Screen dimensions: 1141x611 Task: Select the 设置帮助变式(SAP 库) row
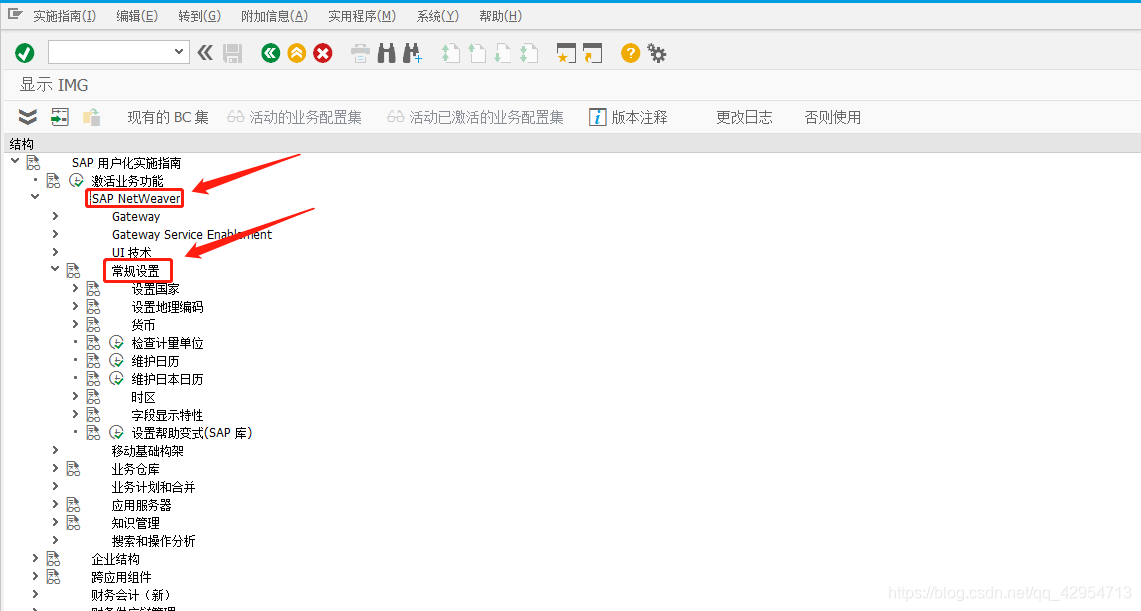pyautogui.click(x=191, y=433)
